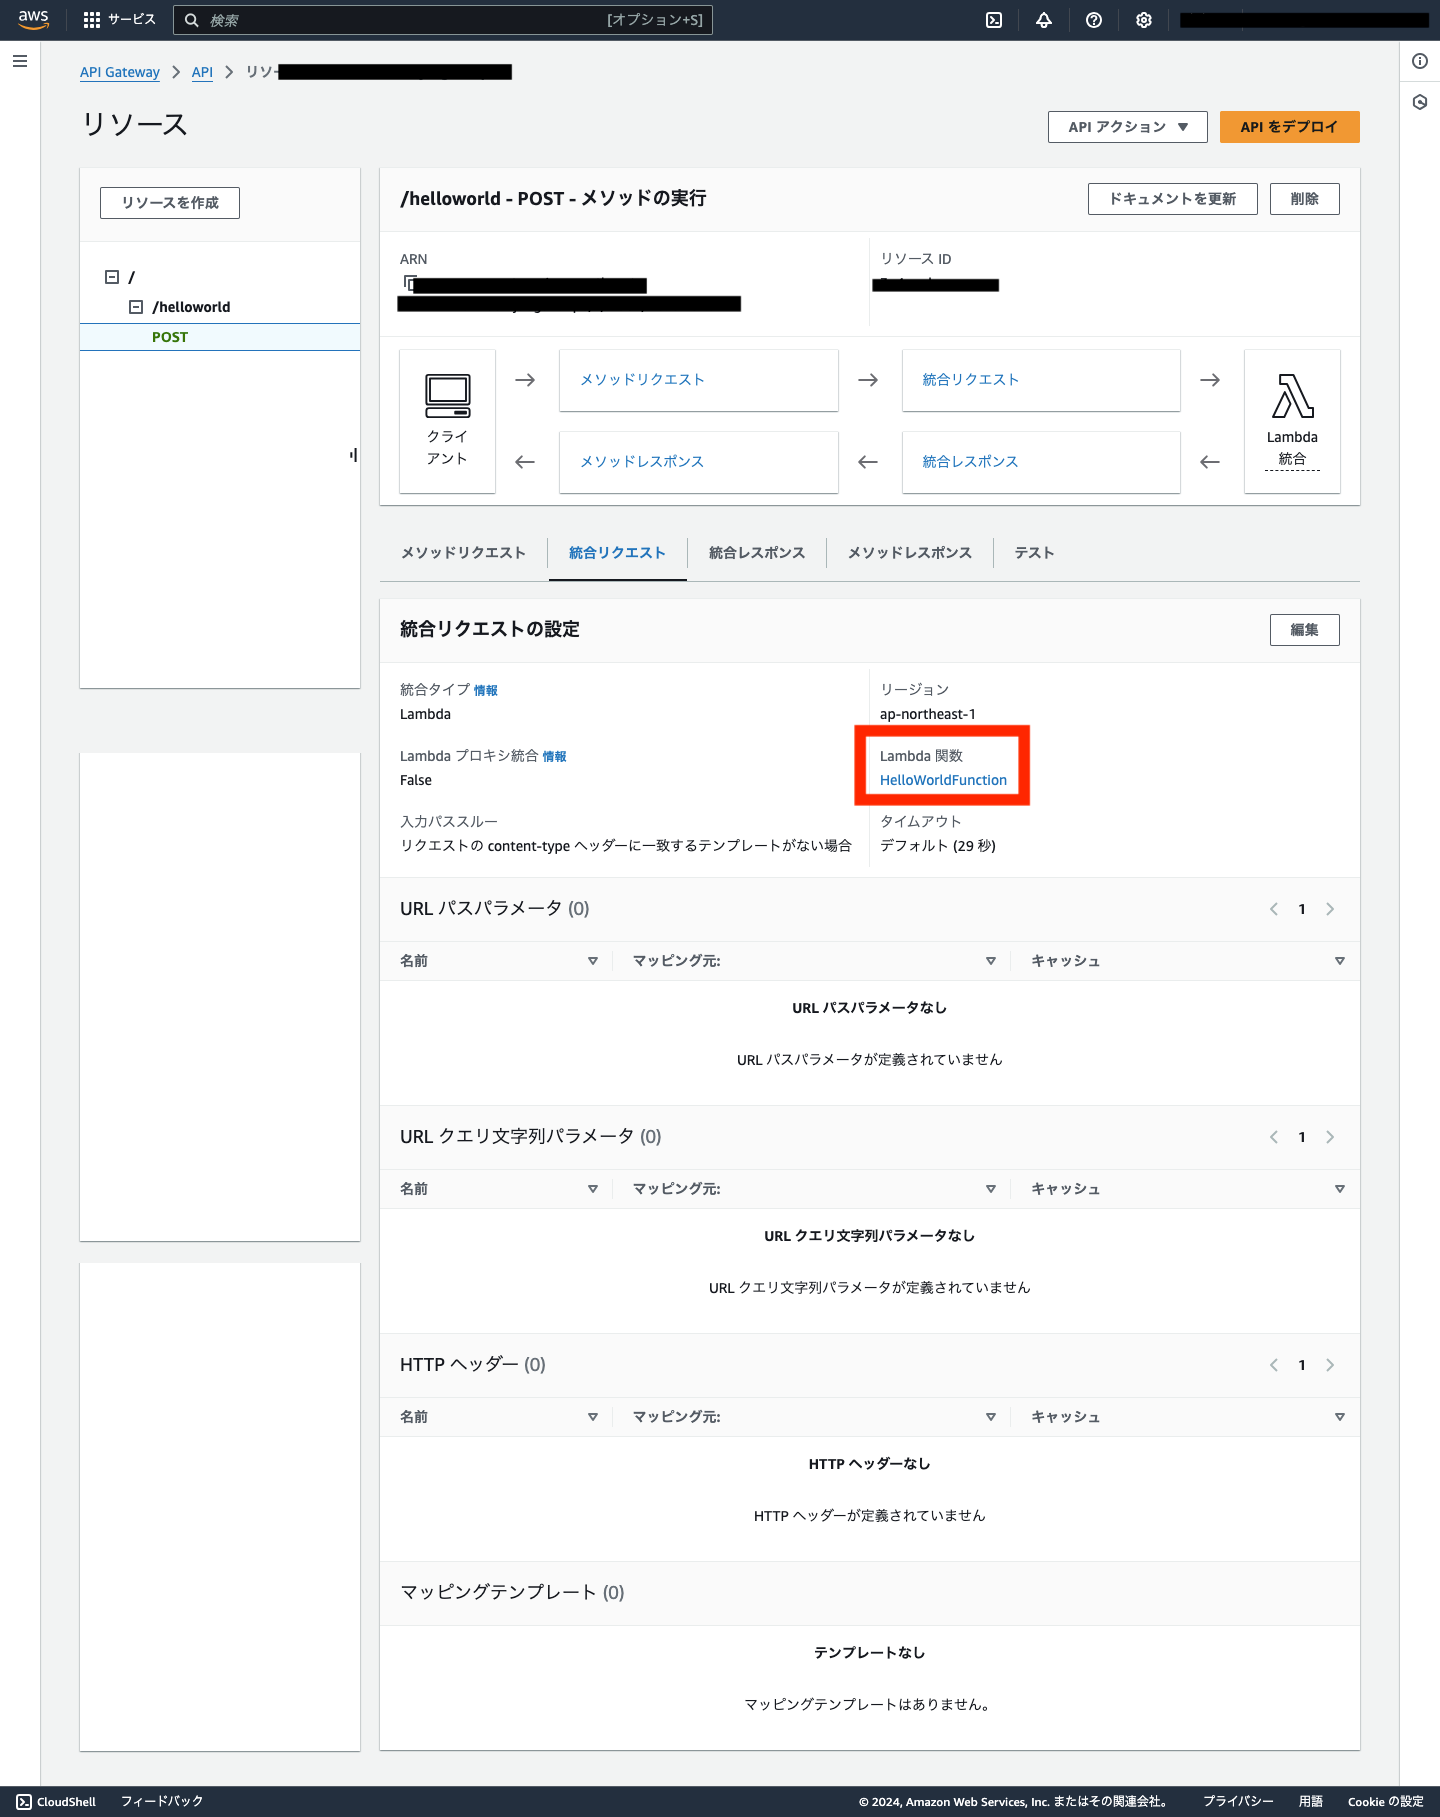Toggle the hamburger side navigation menu
Viewport: 1440px width, 1817px height.
[20, 61]
